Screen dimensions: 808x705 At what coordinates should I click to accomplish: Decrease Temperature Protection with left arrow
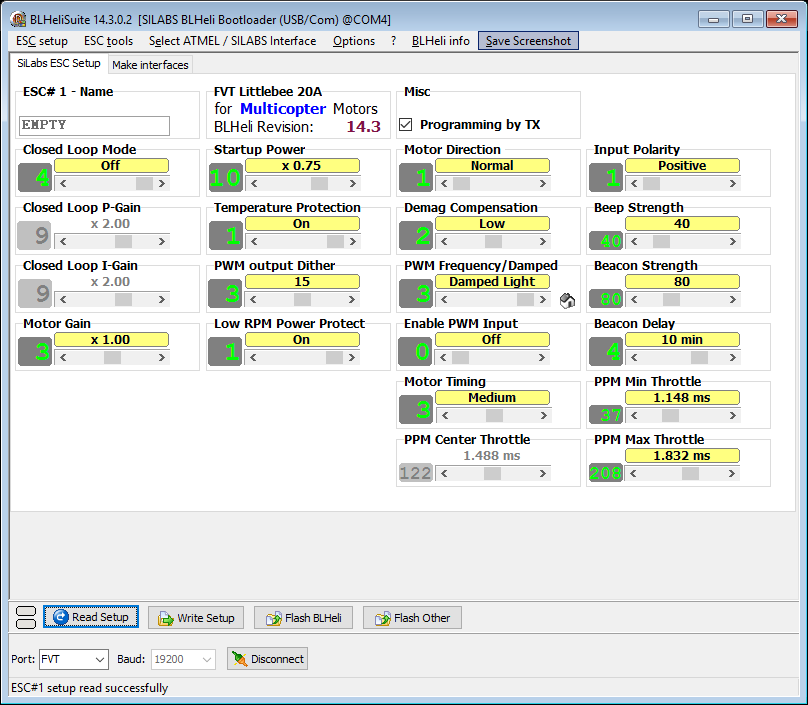click(254, 241)
